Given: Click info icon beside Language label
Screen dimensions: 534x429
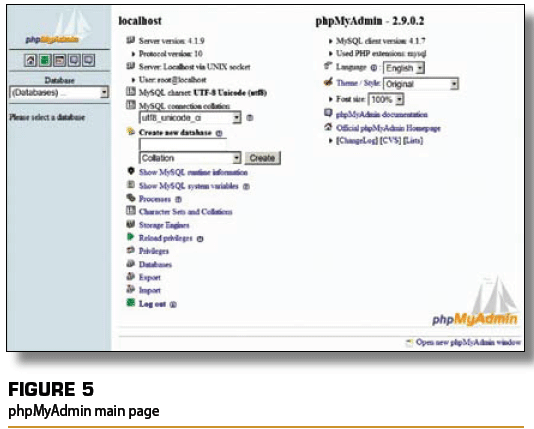Looking at the screenshot, I should tap(374, 68).
